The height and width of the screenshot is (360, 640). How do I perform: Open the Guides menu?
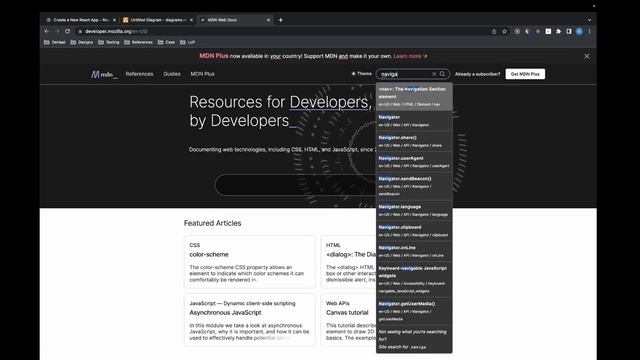coord(172,74)
